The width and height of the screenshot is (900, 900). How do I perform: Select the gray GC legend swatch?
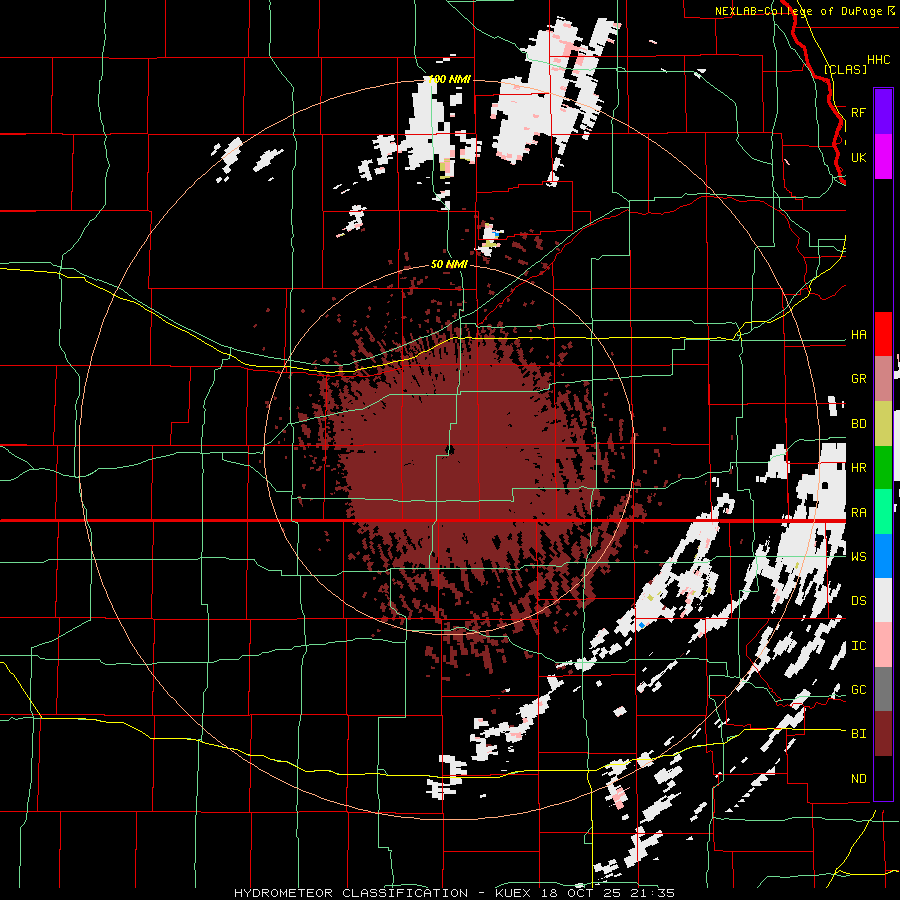click(x=883, y=689)
